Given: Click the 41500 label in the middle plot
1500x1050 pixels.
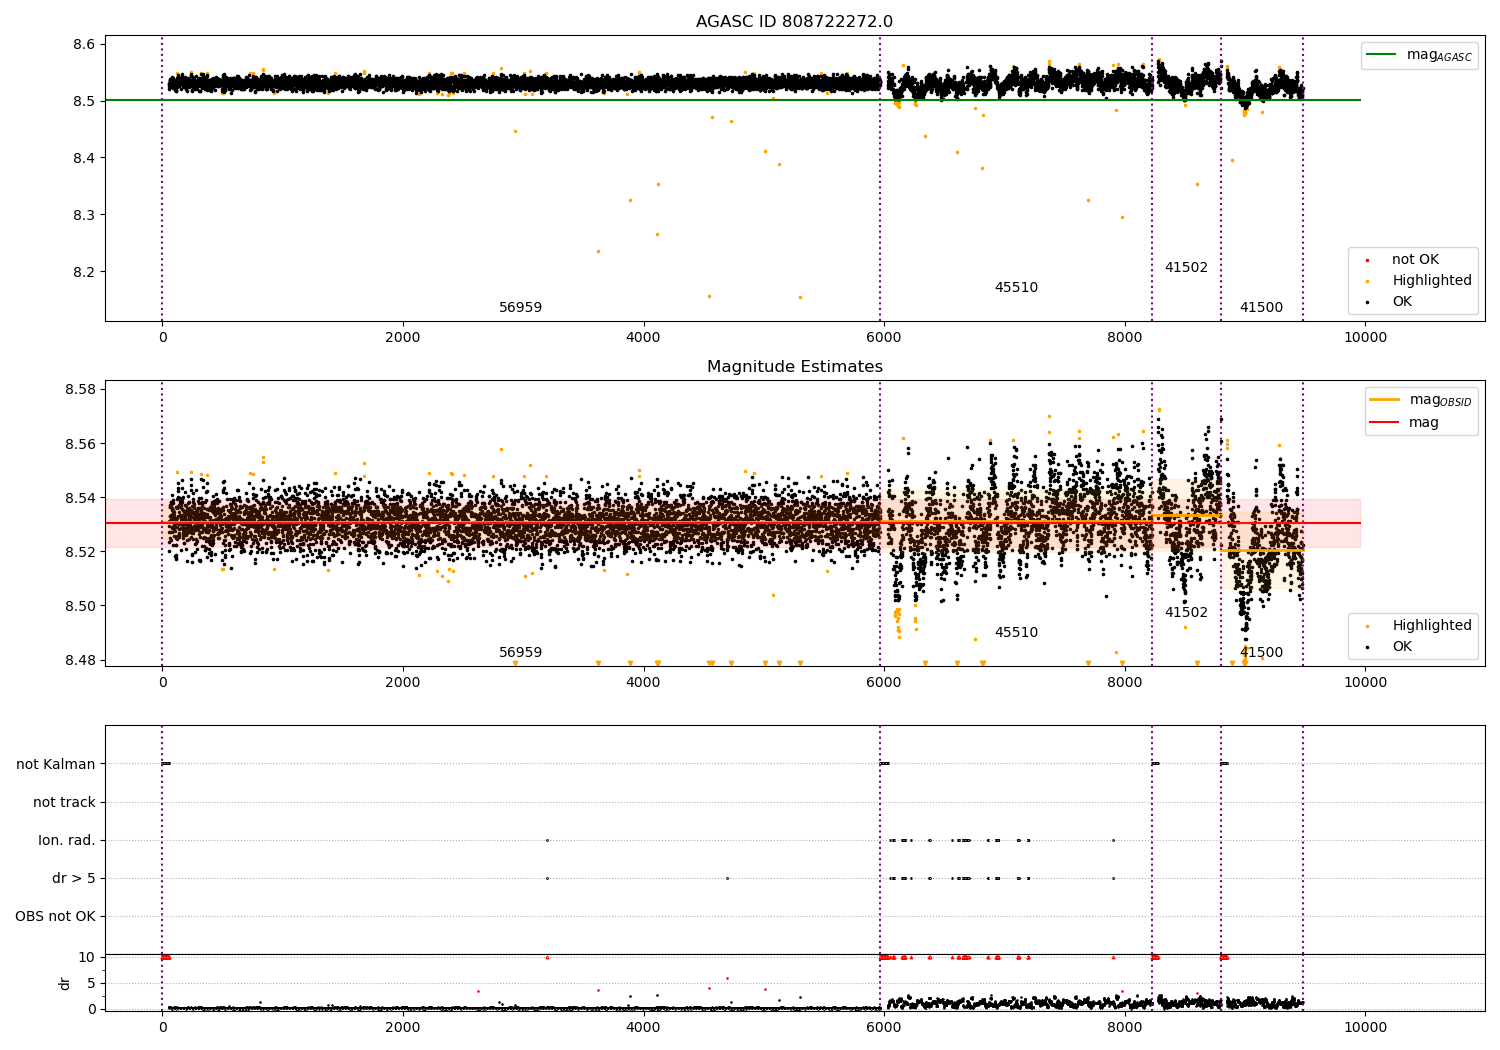Looking at the screenshot, I should point(1261,653).
